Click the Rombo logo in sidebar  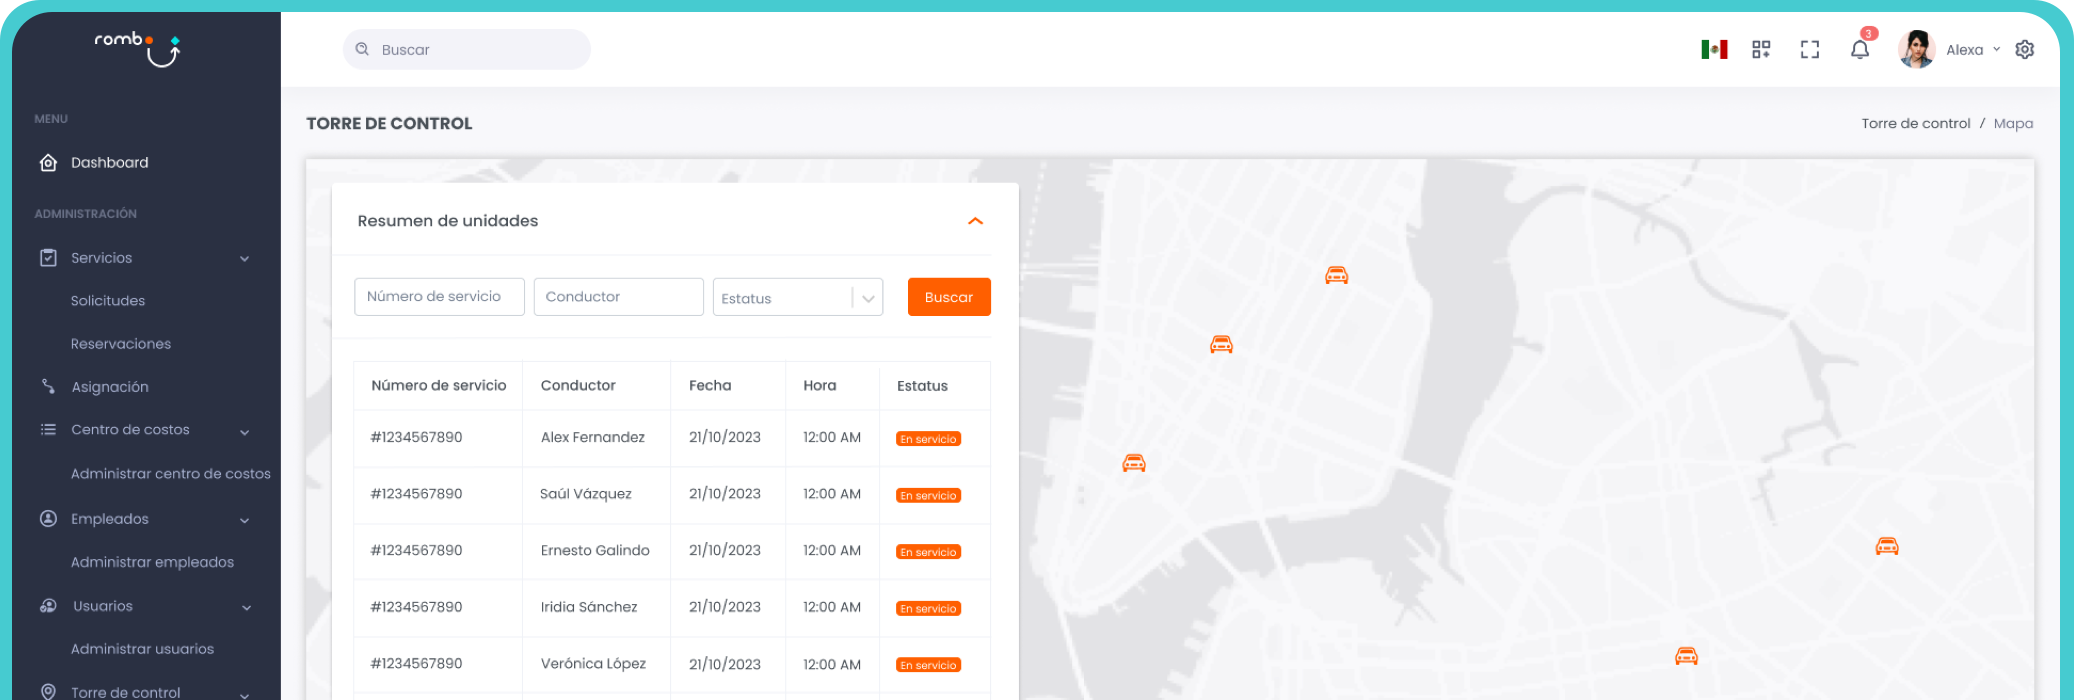pos(137,48)
